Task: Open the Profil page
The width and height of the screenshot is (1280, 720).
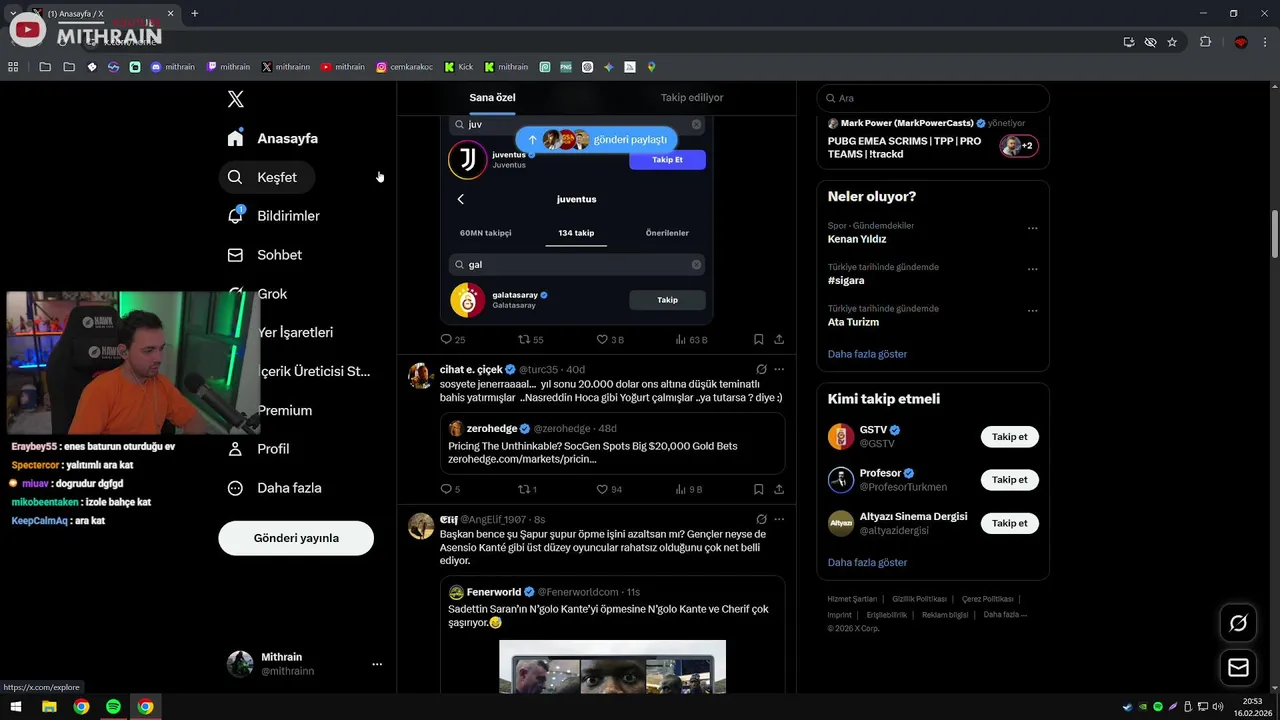Action: pos(258,449)
